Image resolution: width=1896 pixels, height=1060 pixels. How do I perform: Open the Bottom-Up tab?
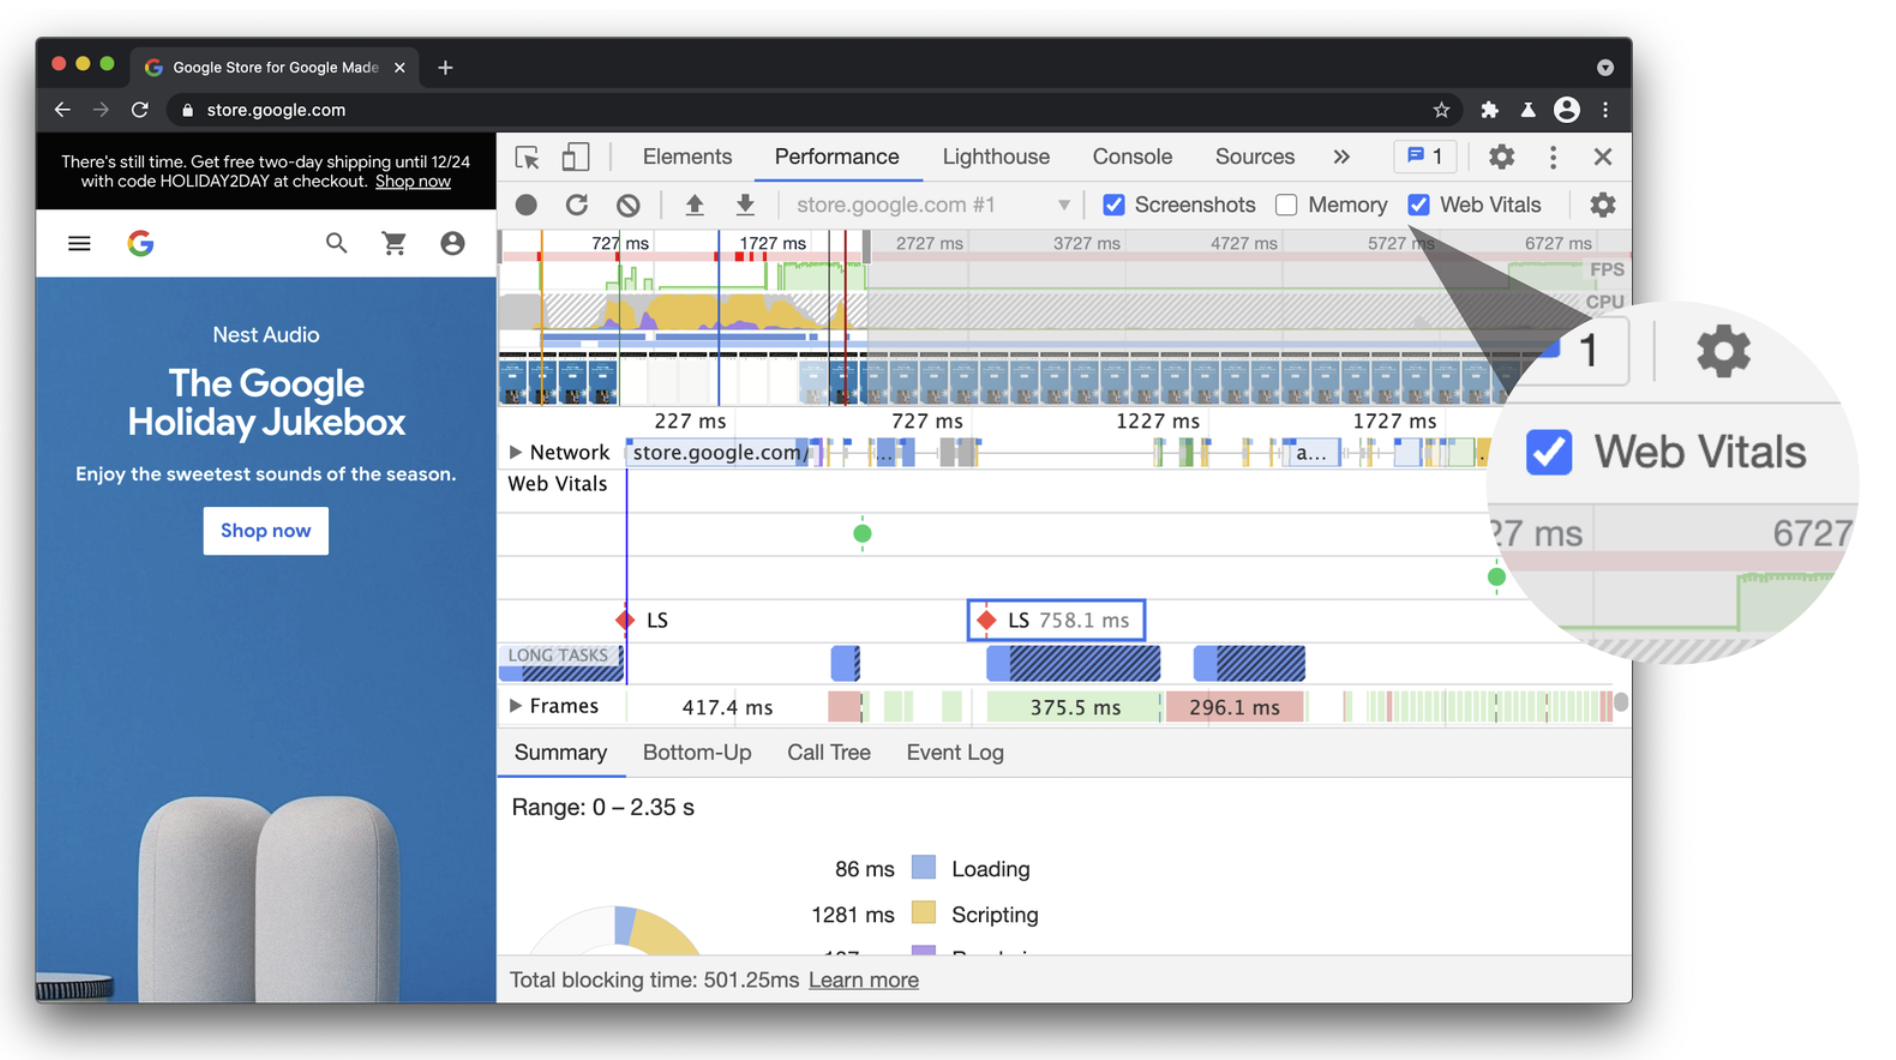(697, 752)
